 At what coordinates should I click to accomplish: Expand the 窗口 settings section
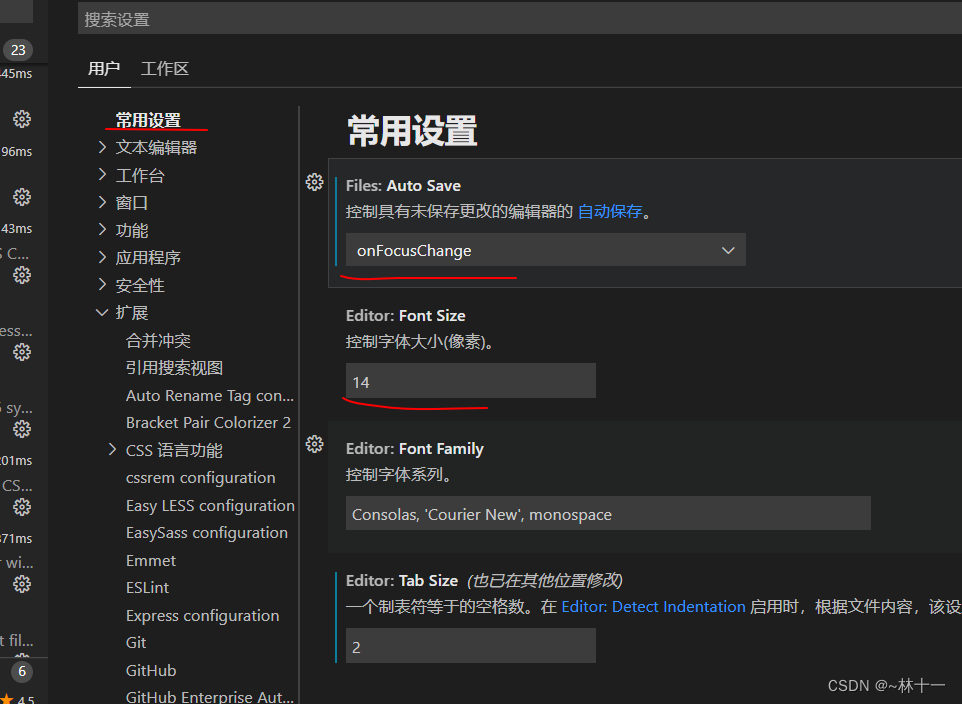point(133,202)
